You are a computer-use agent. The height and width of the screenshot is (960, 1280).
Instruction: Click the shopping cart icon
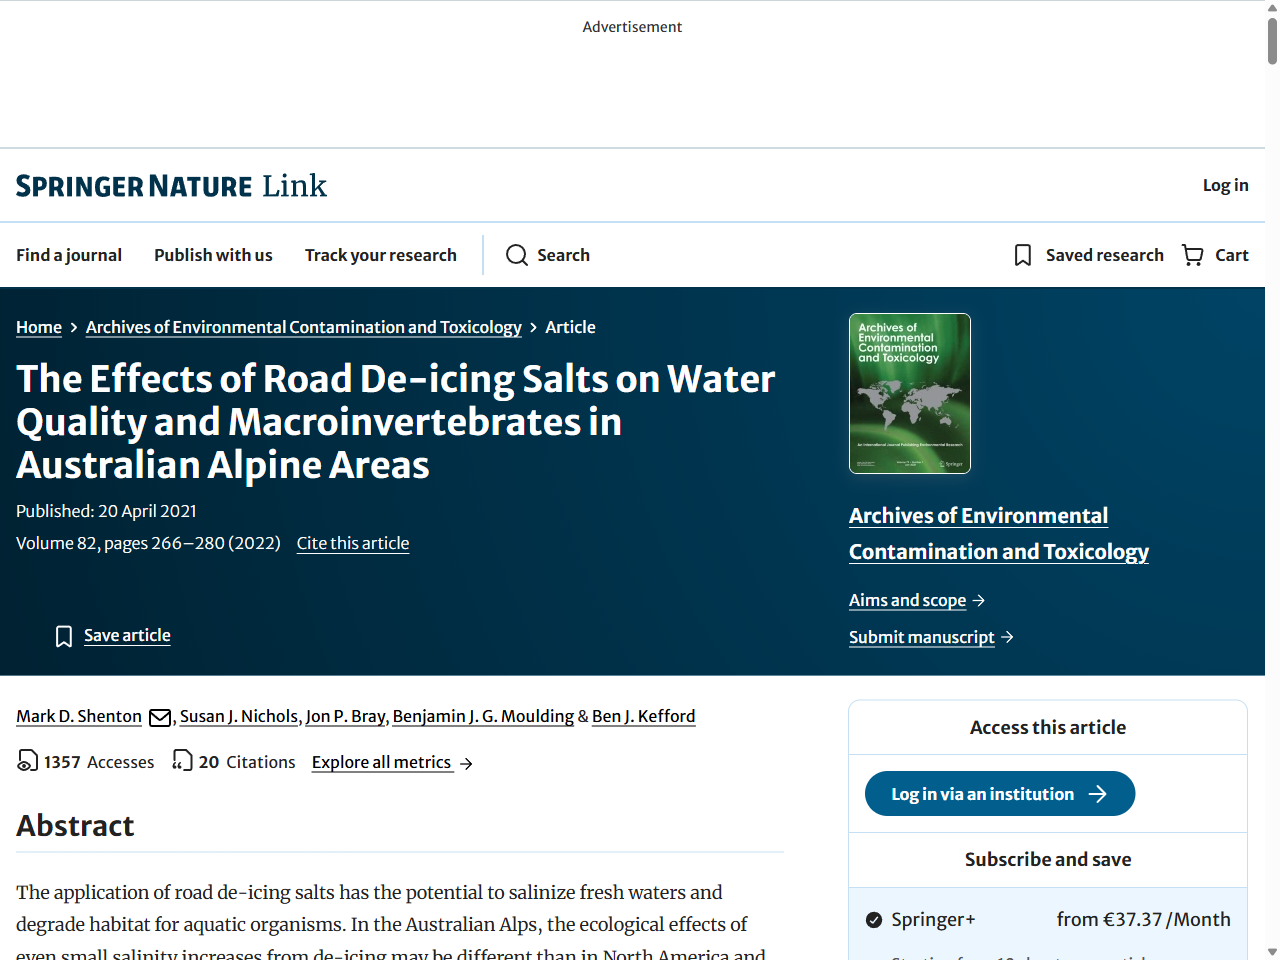click(x=1193, y=255)
